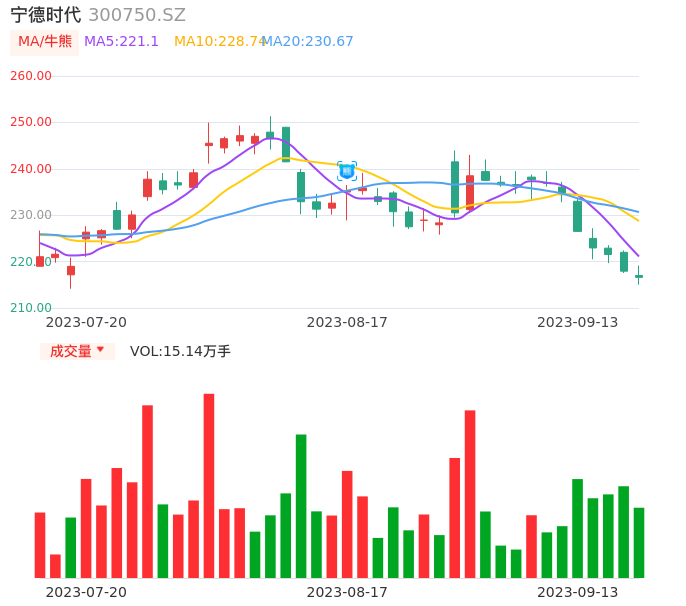This screenshot has width=686, height=606.
Task: Click the 230.00 price axis label
Action: coord(31,215)
